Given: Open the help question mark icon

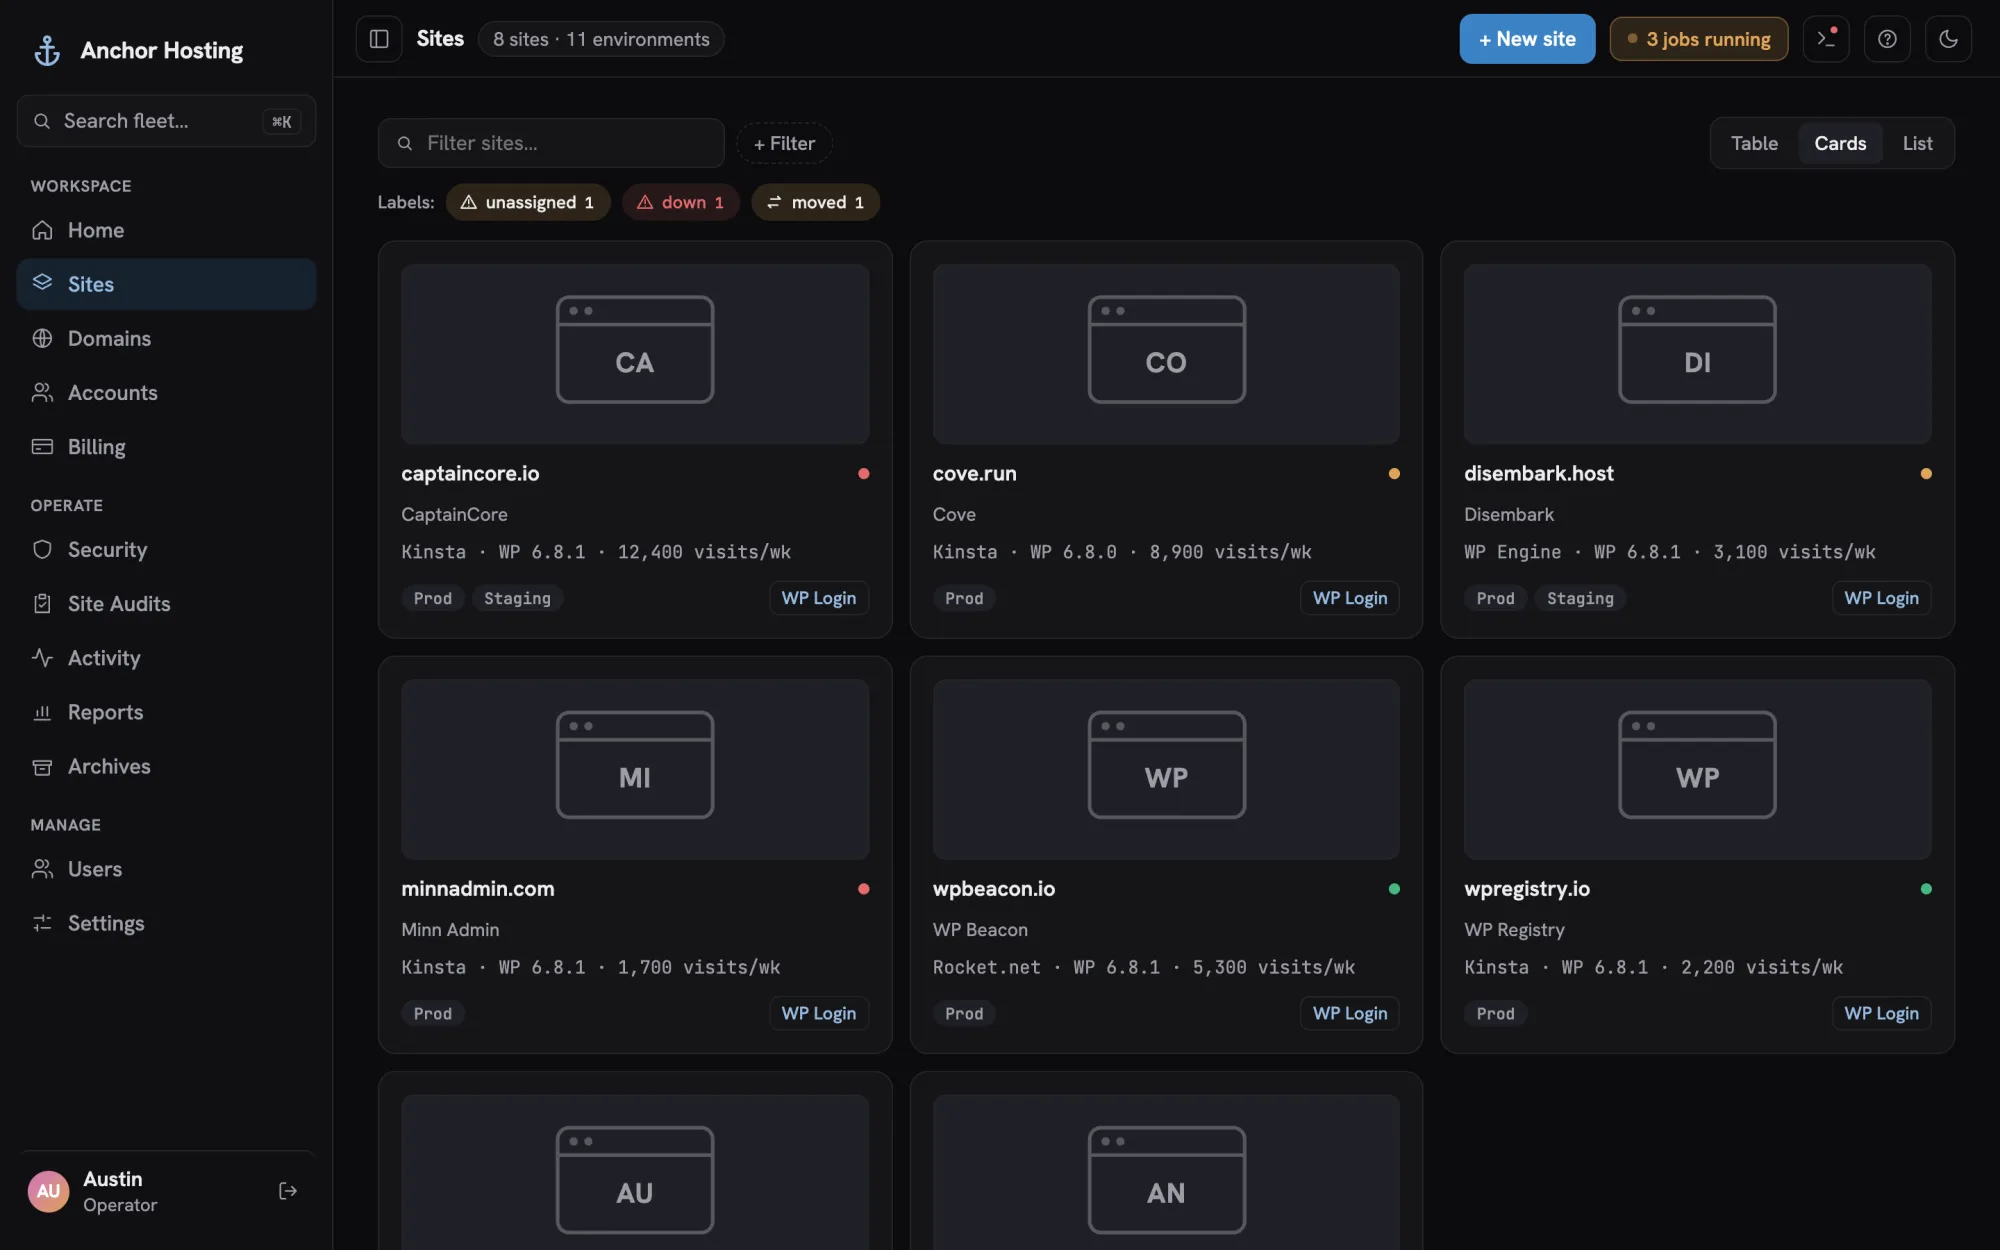Looking at the screenshot, I should point(1887,39).
